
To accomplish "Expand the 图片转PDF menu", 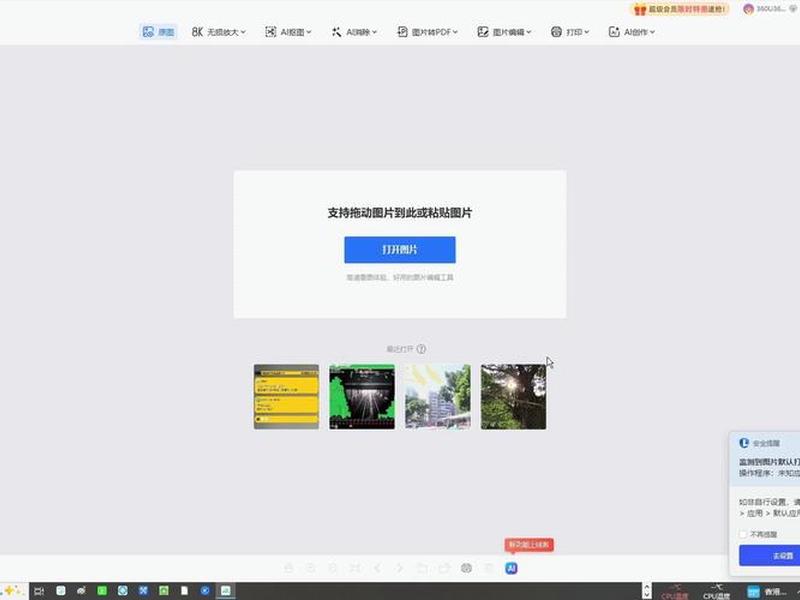I will click(x=428, y=32).
